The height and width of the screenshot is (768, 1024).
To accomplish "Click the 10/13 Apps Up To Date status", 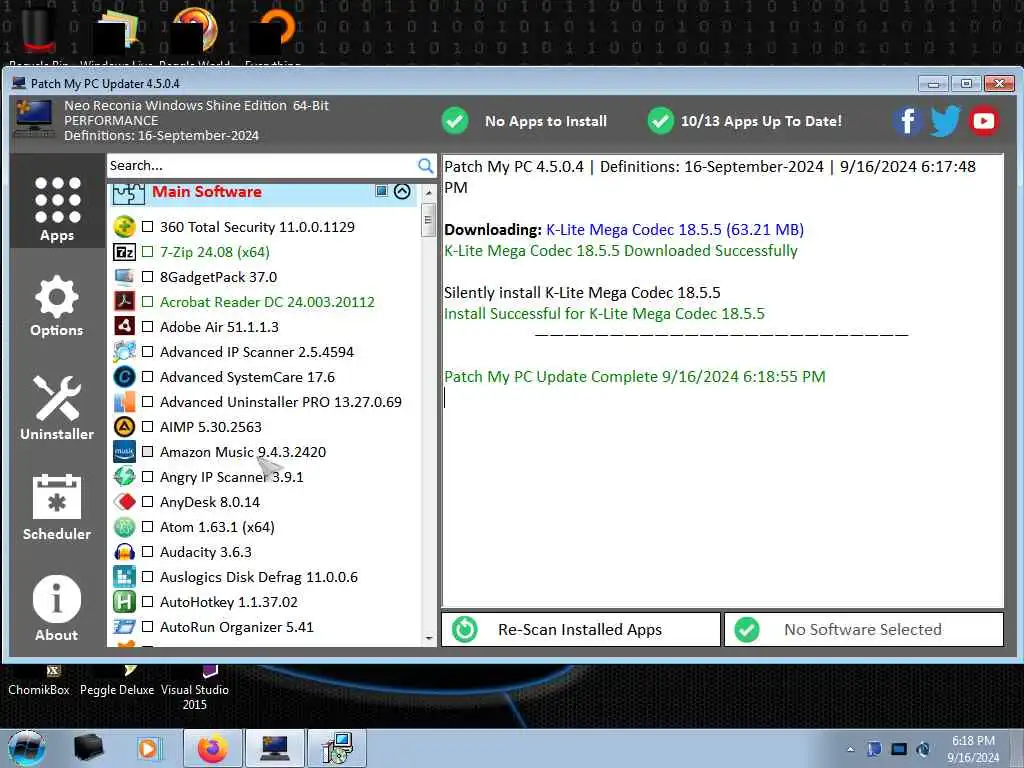I will pos(744,121).
